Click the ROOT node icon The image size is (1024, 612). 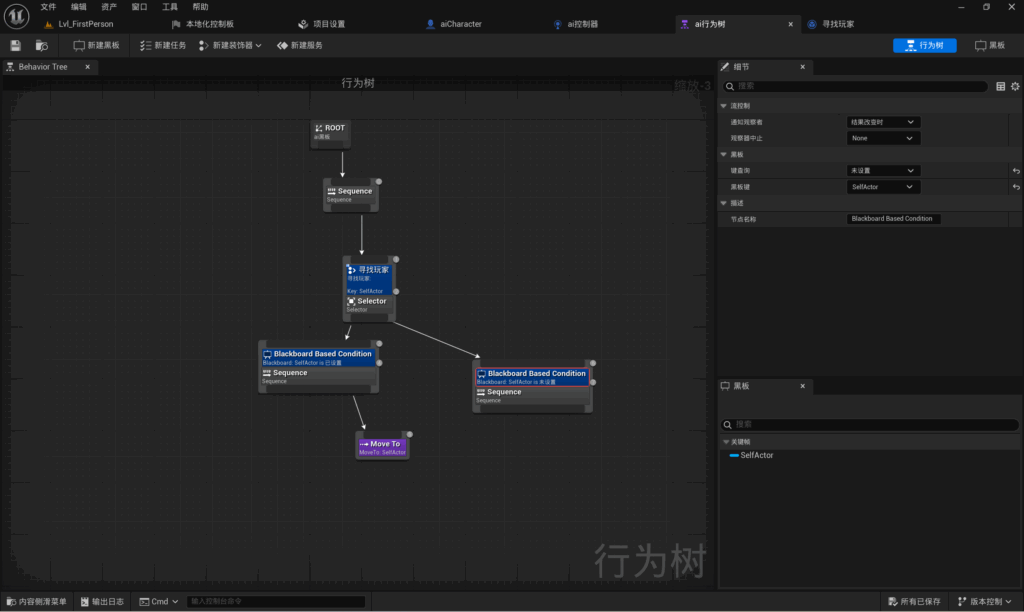point(319,128)
